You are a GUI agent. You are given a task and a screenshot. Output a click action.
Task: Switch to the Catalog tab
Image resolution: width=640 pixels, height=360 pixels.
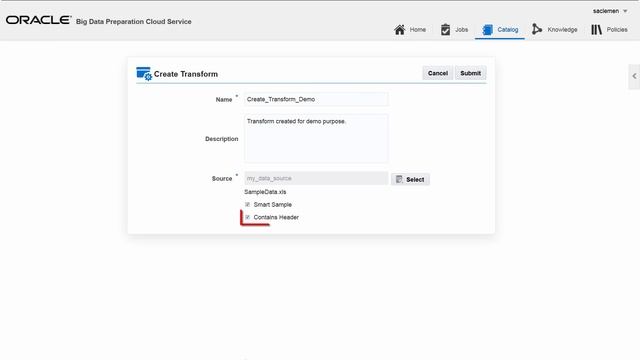click(x=500, y=29)
